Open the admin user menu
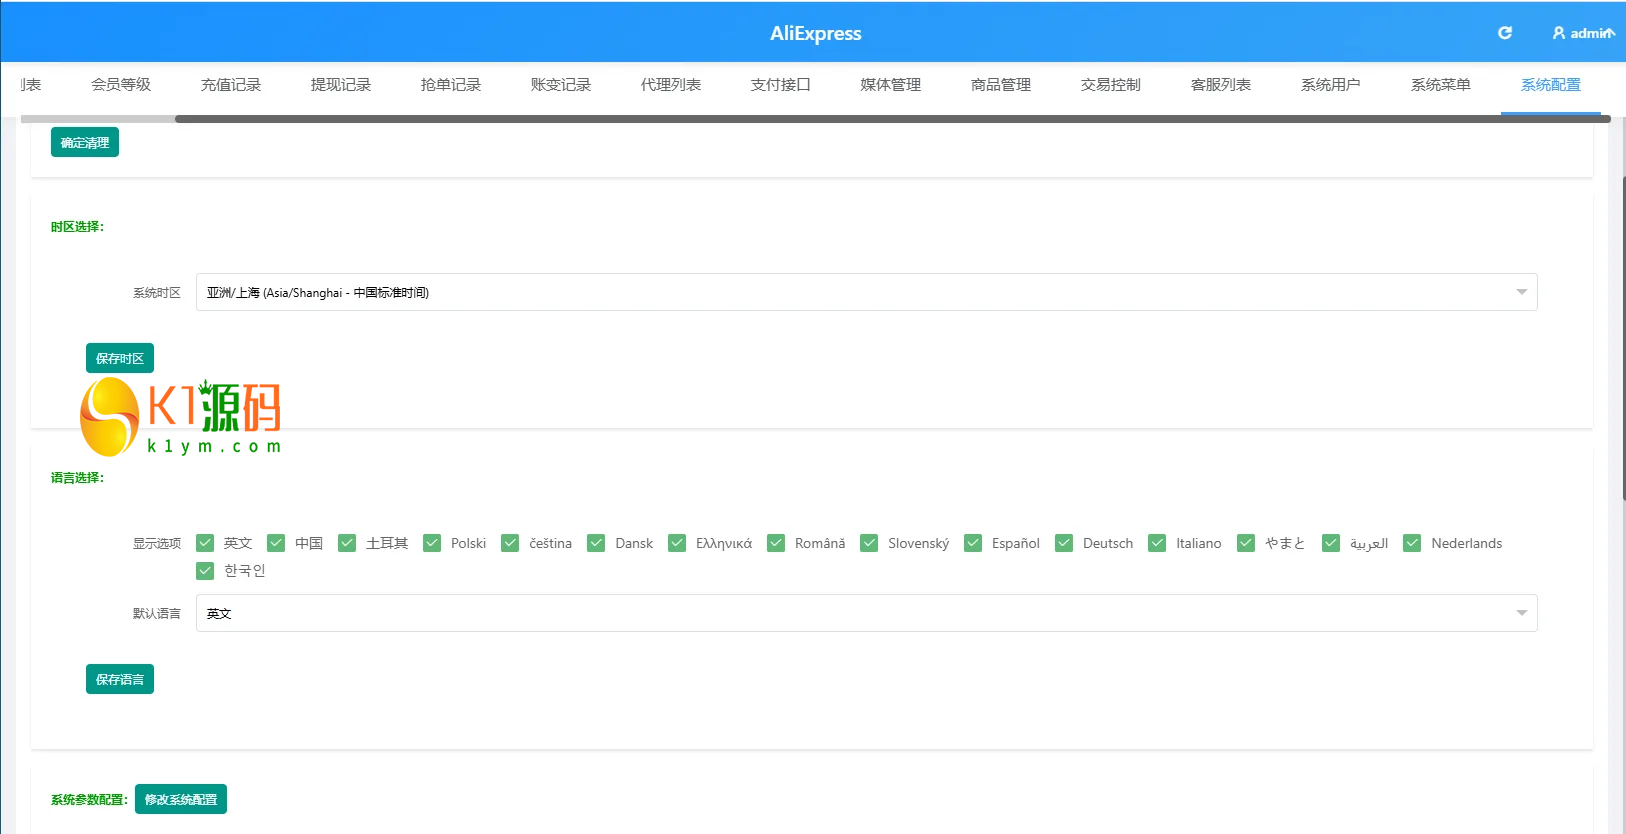1626x834 pixels. click(x=1583, y=33)
